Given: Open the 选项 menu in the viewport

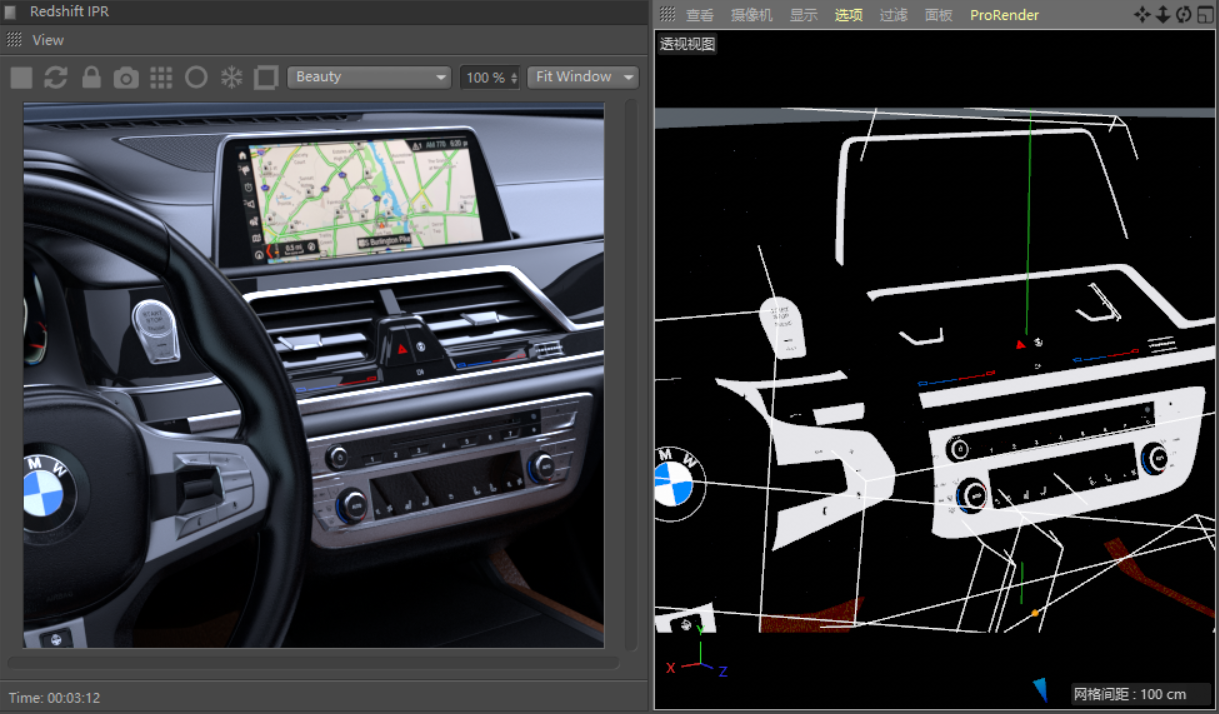Looking at the screenshot, I should pos(848,15).
